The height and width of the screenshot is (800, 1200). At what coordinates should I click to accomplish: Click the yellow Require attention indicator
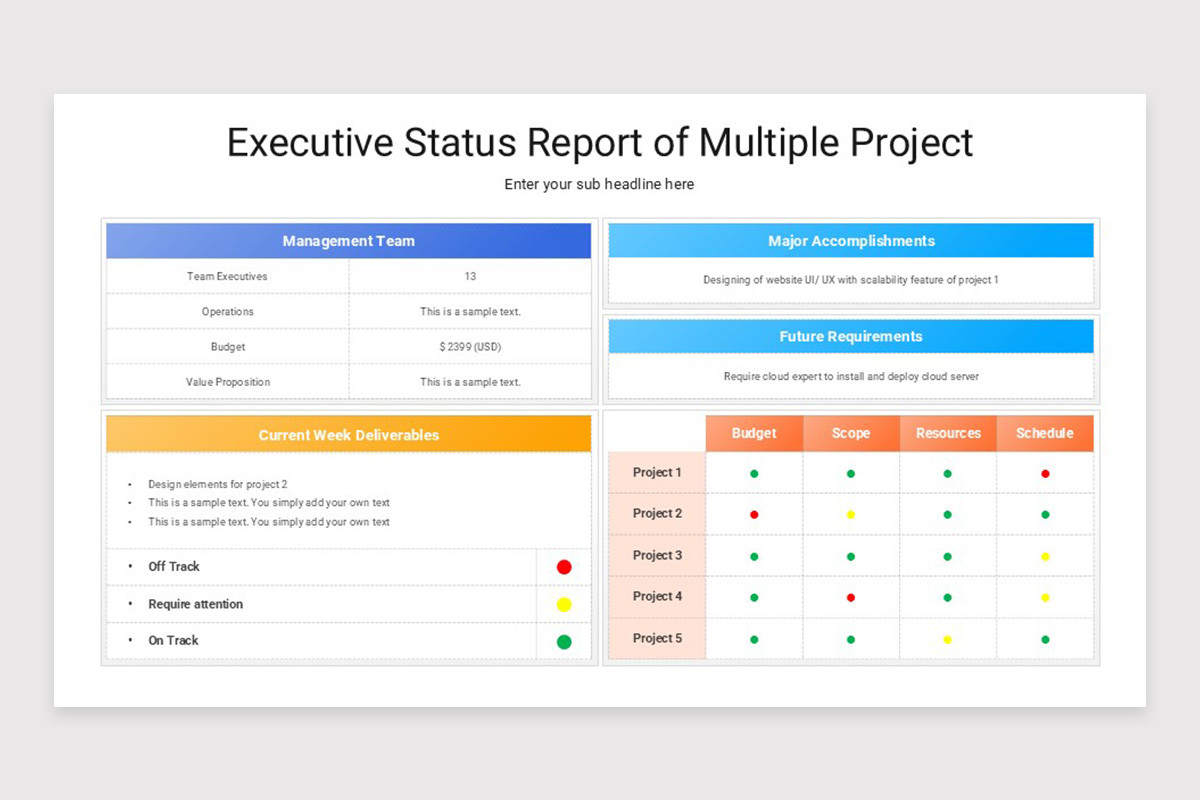[563, 603]
